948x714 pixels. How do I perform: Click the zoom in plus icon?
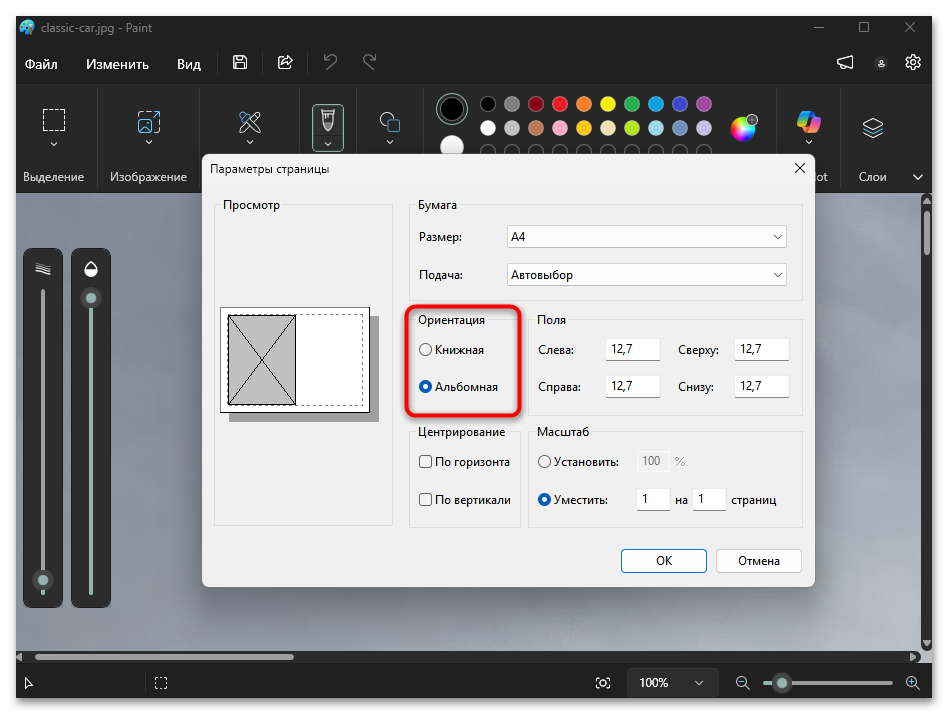(x=912, y=683)
